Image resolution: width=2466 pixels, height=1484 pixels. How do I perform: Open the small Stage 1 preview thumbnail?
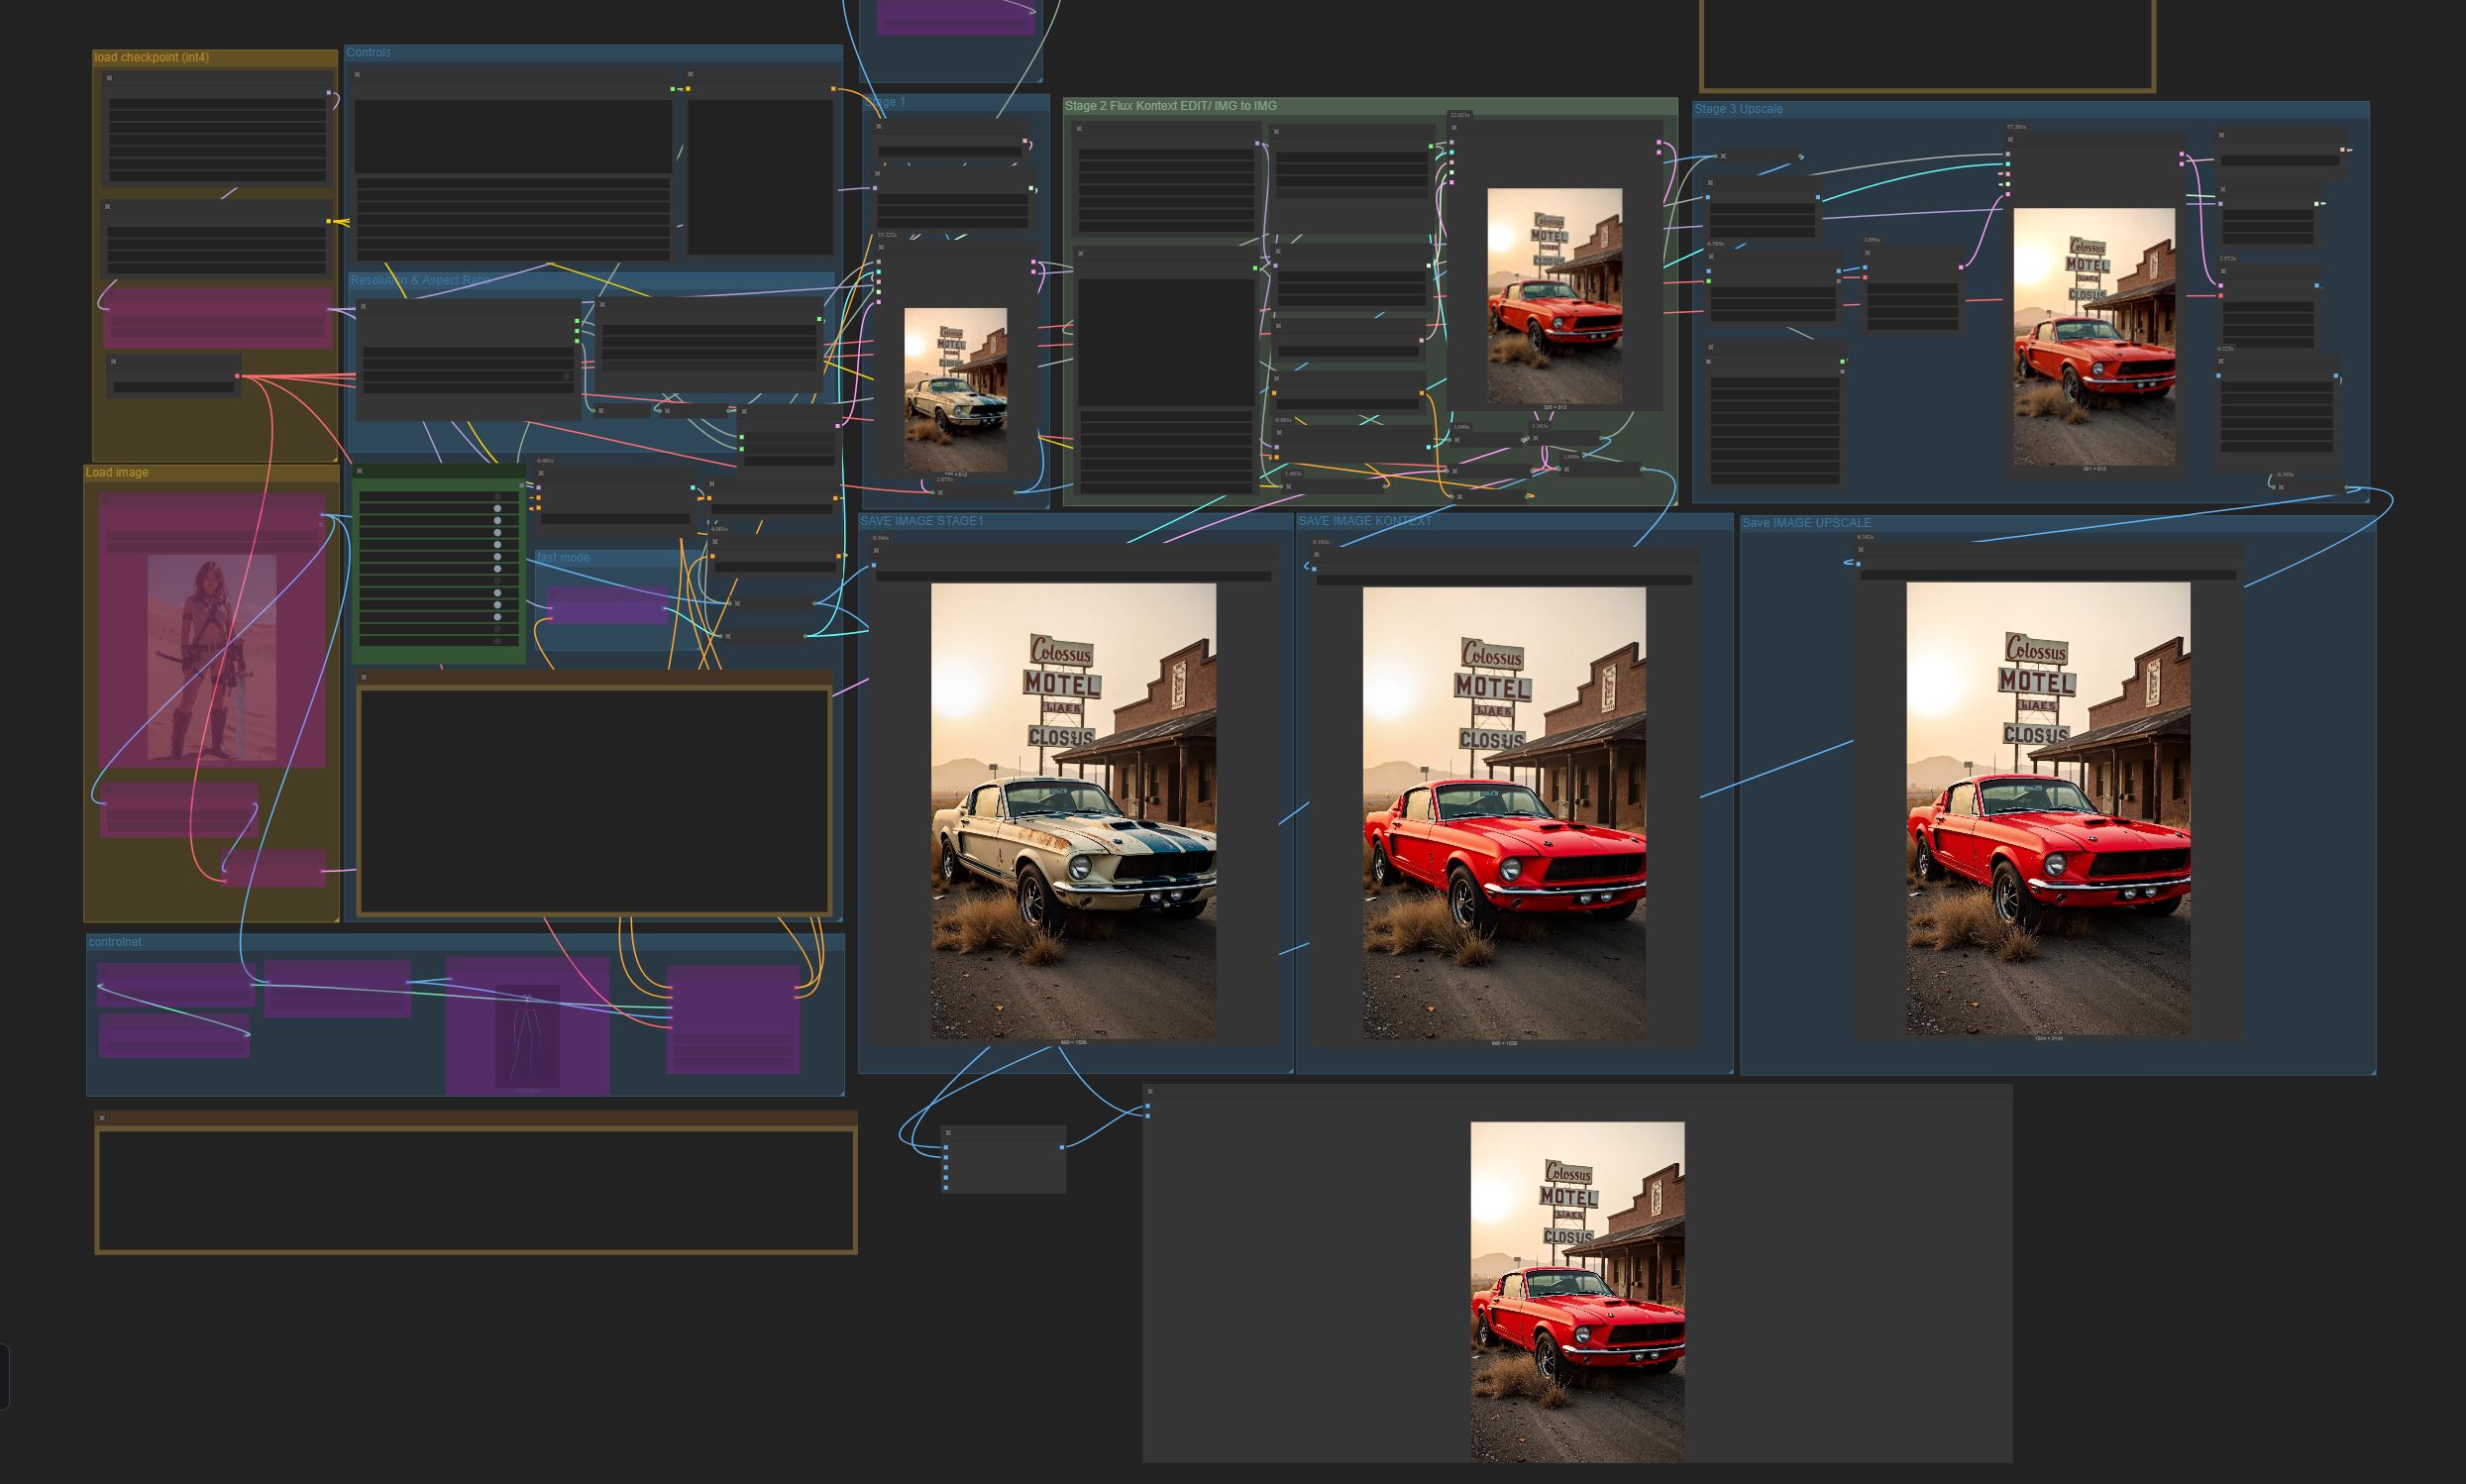(955, 390)
